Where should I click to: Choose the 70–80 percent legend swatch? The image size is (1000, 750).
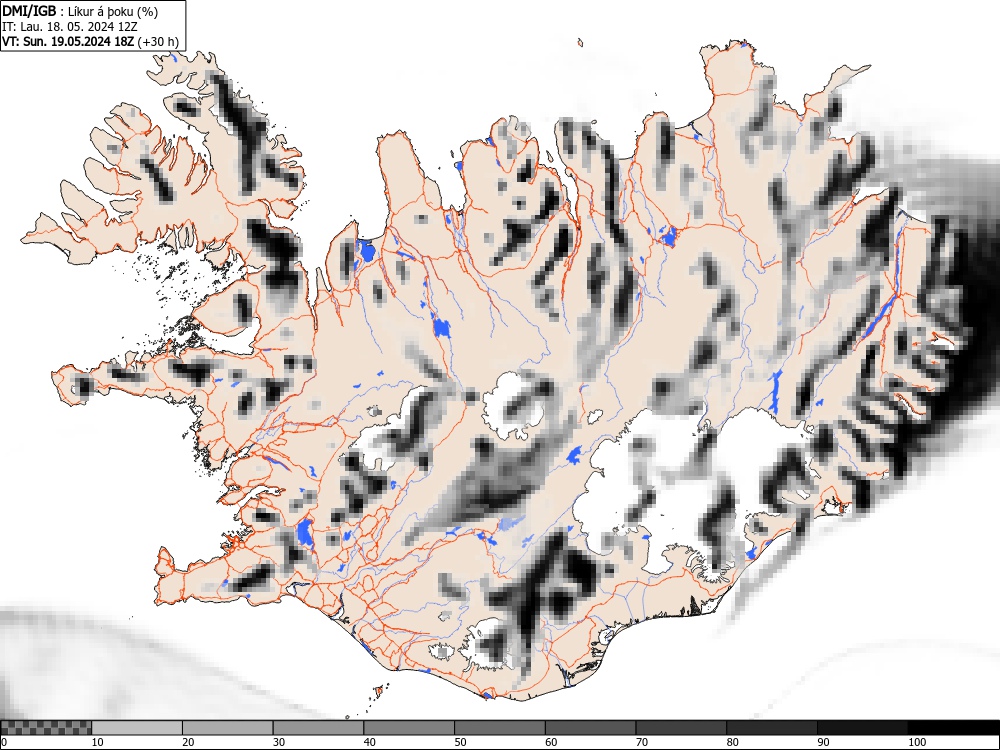[x=681, y=728]
